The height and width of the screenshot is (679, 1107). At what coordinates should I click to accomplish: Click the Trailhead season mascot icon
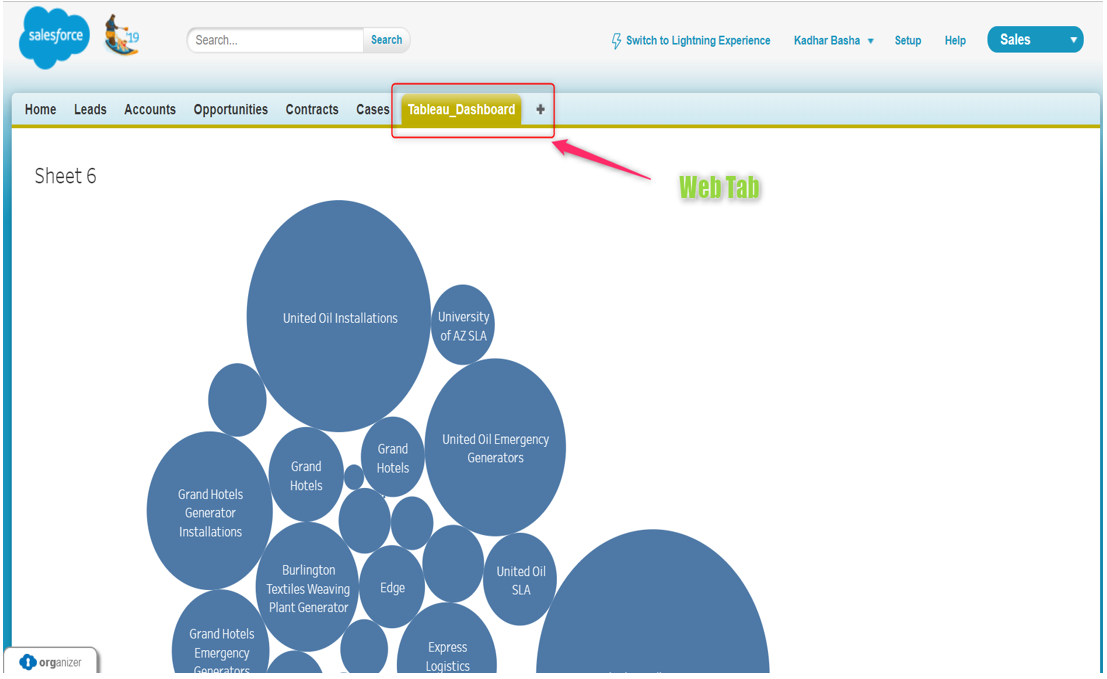(x=121, y=35)
